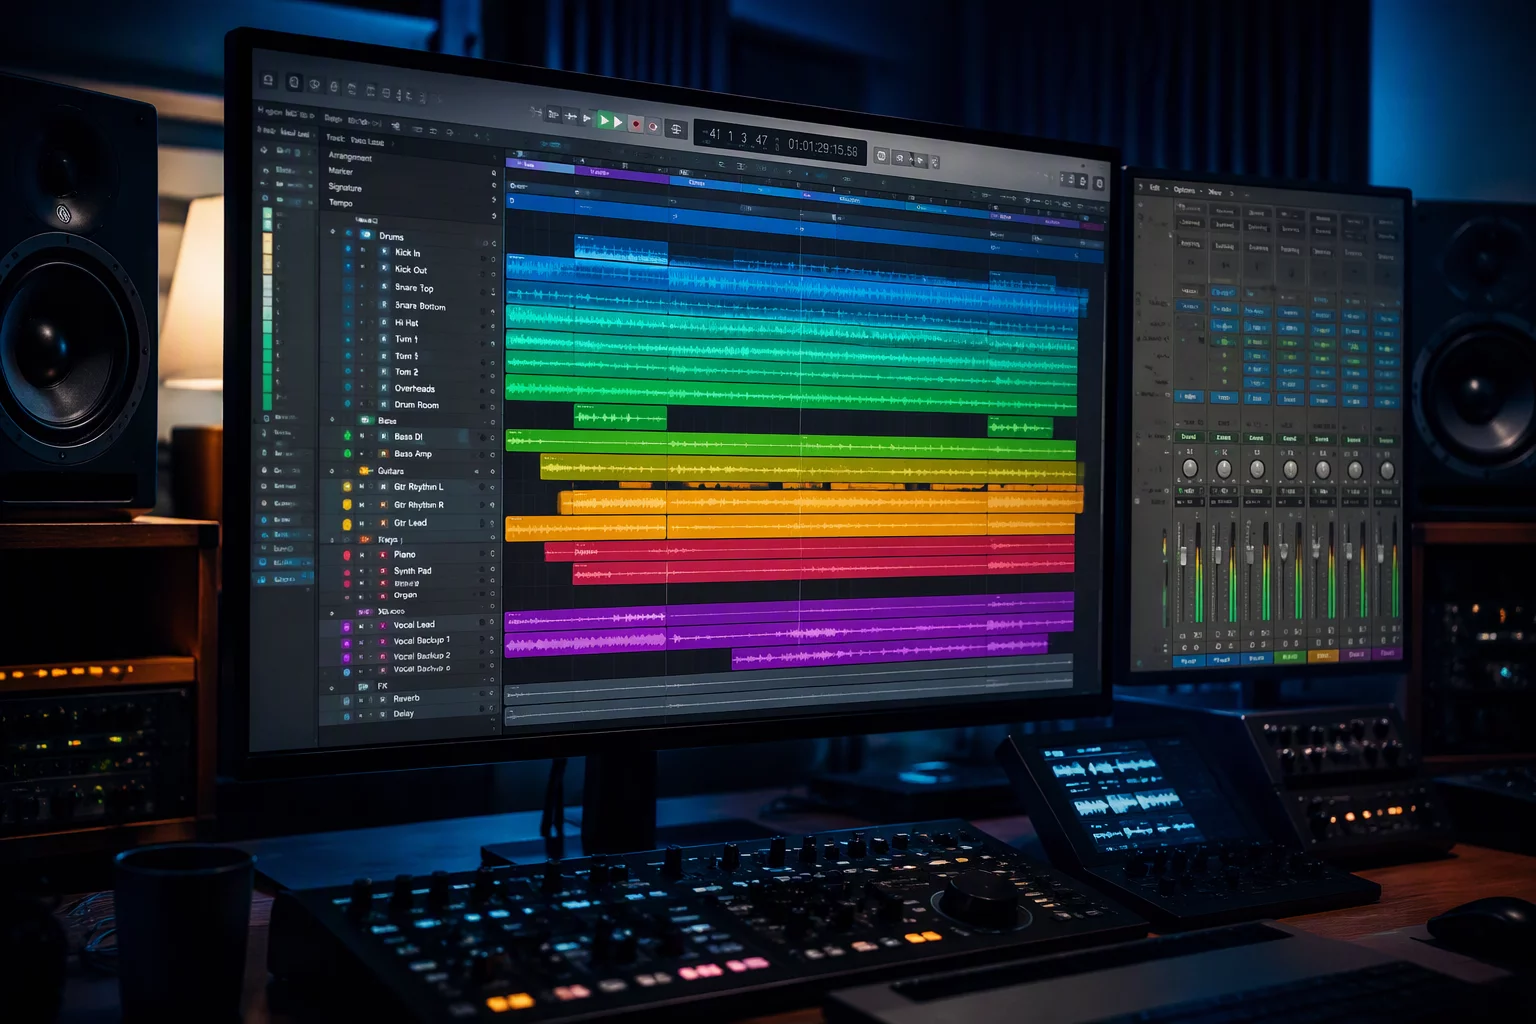
Task: Expand the Marker global track
Action: (493, 173)
